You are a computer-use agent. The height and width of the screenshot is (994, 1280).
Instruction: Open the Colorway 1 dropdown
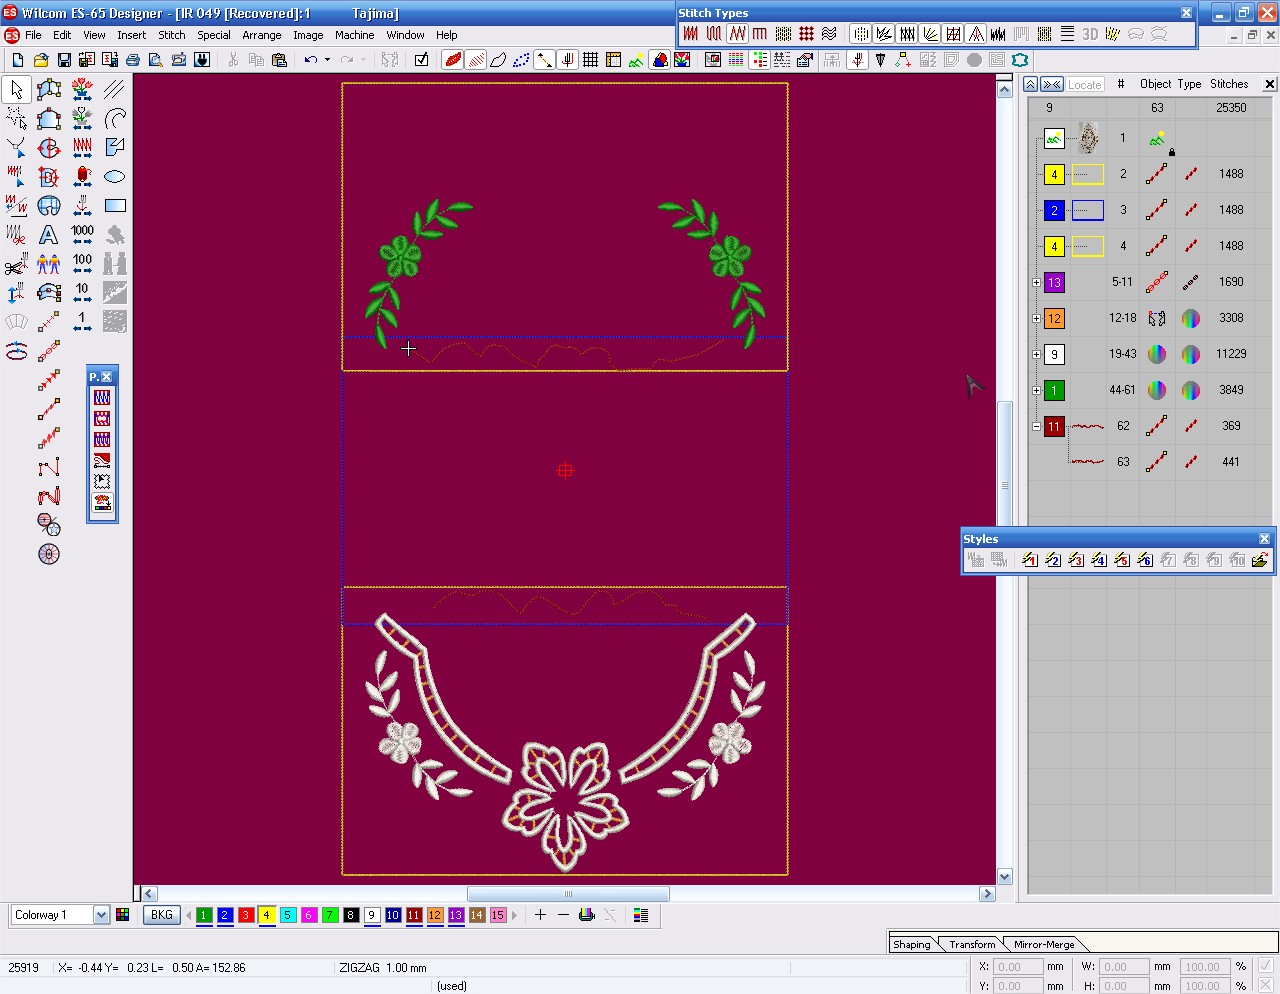point(100,915)
